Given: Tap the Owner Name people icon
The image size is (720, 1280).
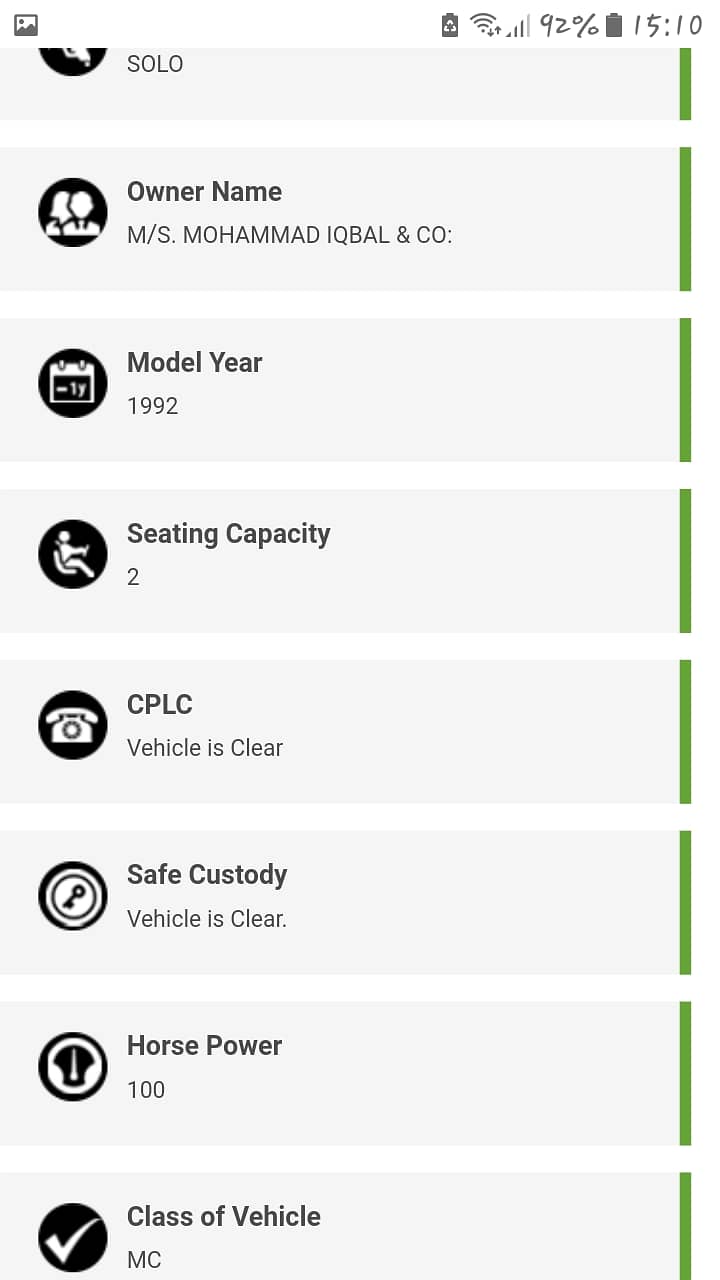Looking at the screenshot, I should pos(73,212).
